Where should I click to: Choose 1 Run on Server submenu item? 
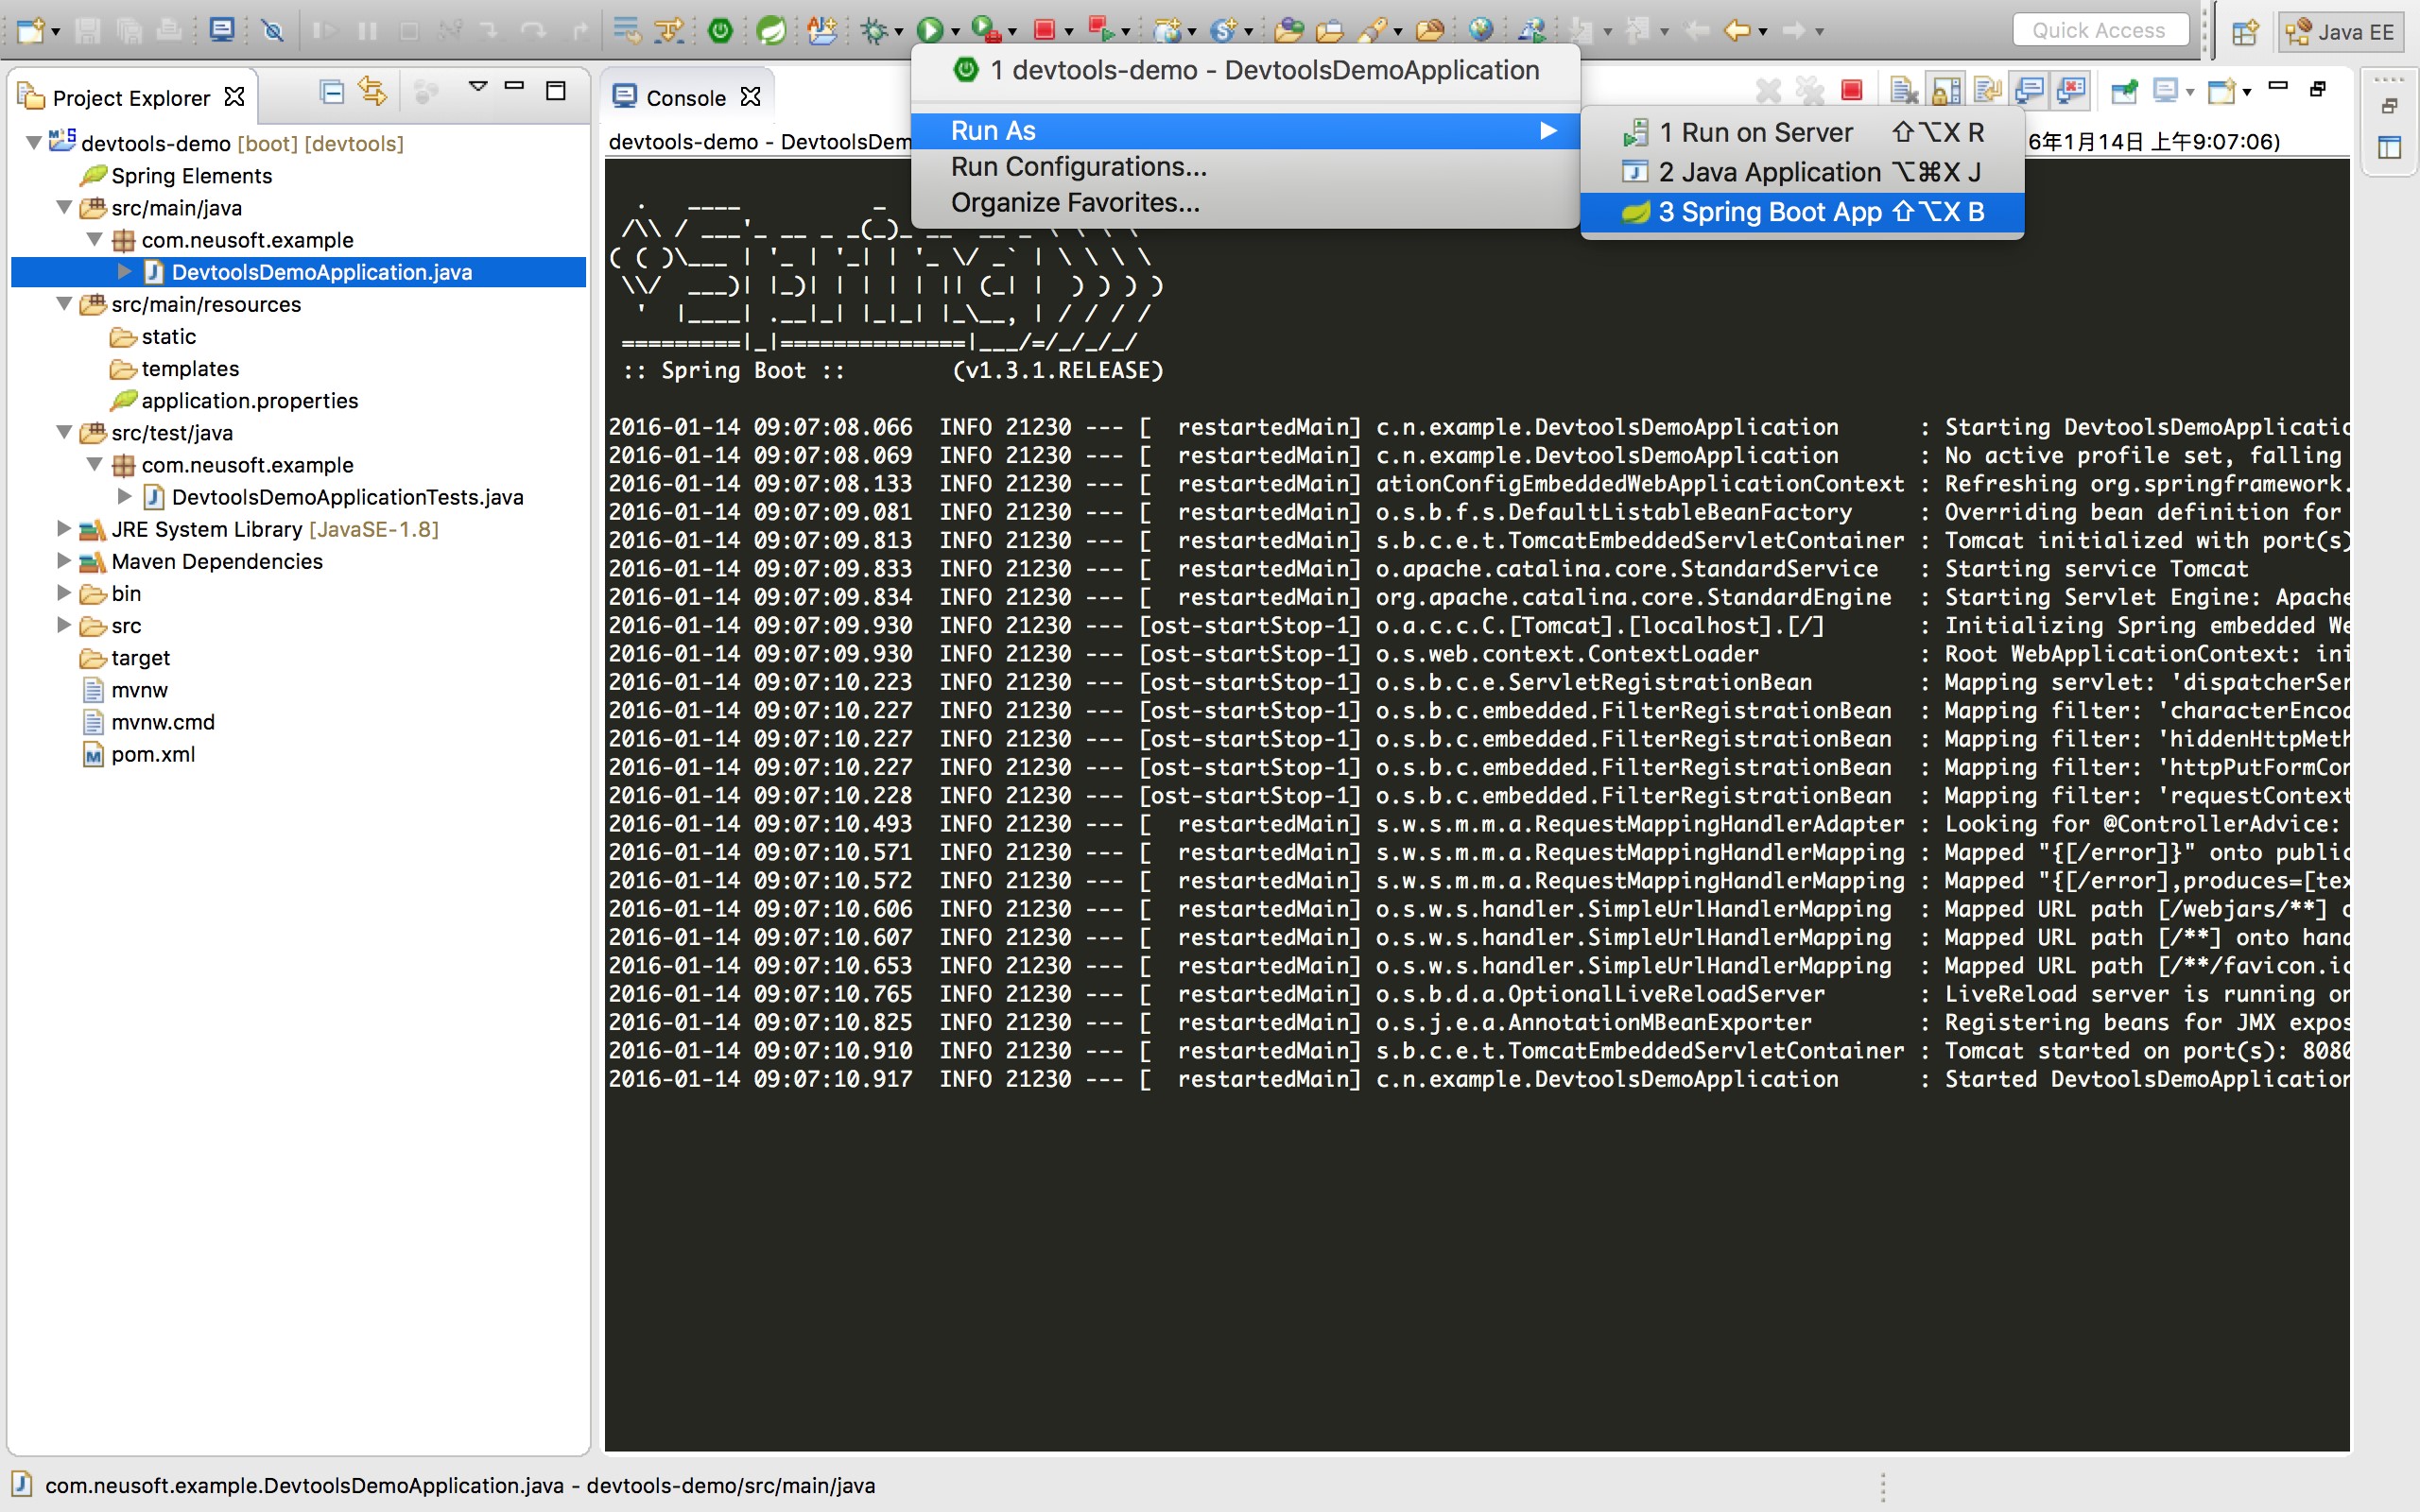[x=1802, y=132]
